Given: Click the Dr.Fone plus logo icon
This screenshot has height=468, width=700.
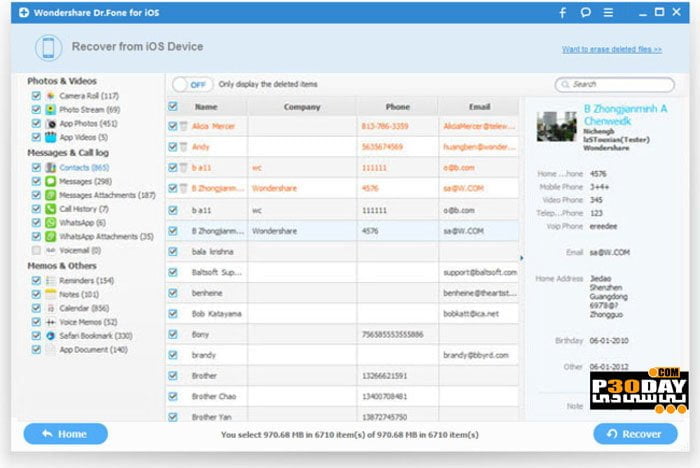Looking at the screenshot, I should (x=24, y=13).
